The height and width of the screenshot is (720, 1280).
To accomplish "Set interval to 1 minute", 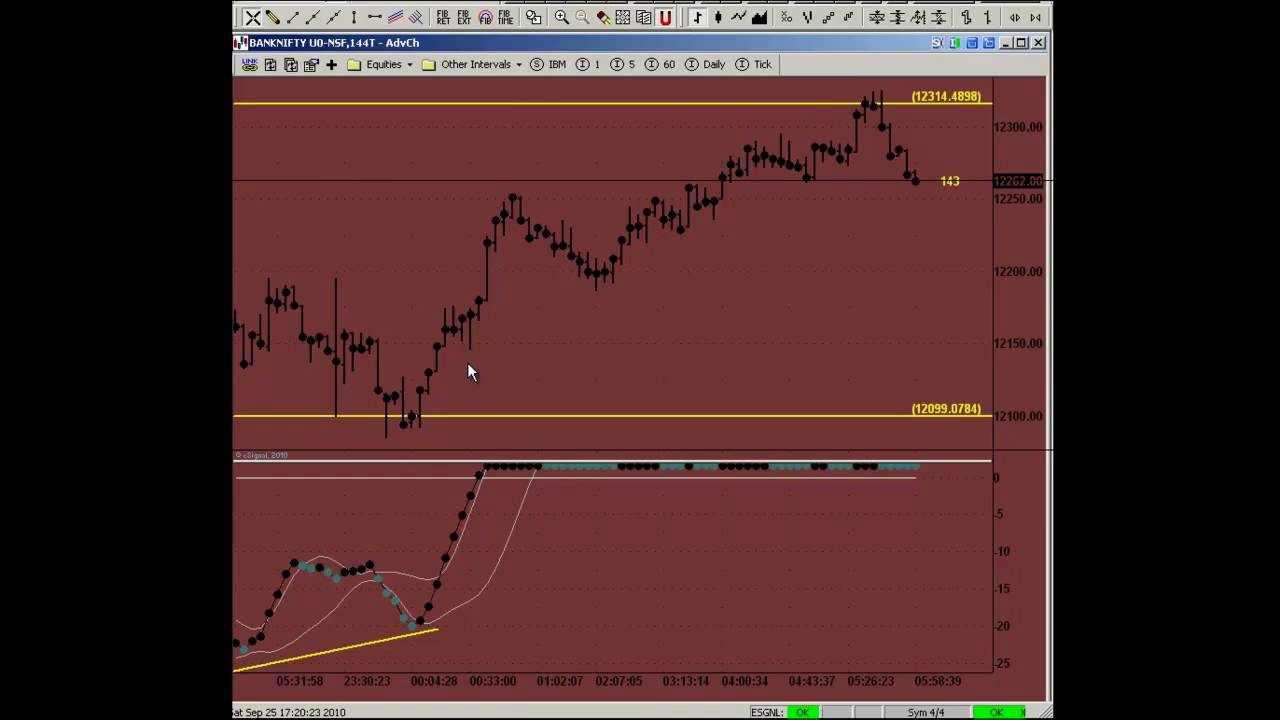I will [x=589, y=64].
